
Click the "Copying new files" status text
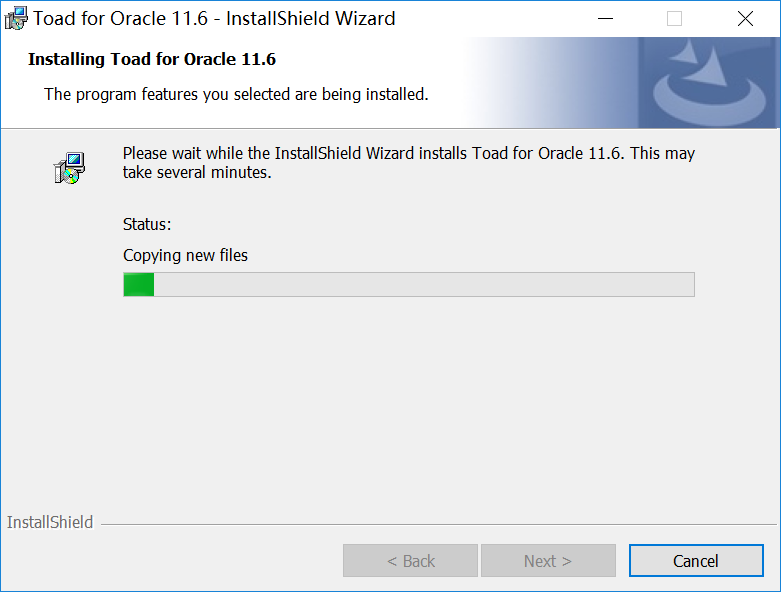point(185,255)
